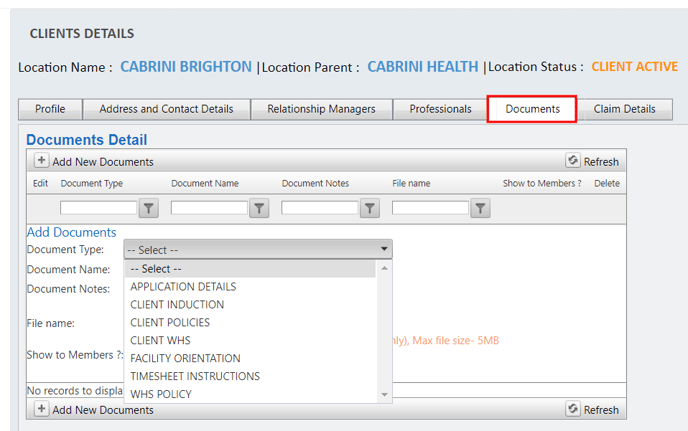Screen dimensions: 688x431
Task: Click the Document Name filter text box
Action: 209,208
